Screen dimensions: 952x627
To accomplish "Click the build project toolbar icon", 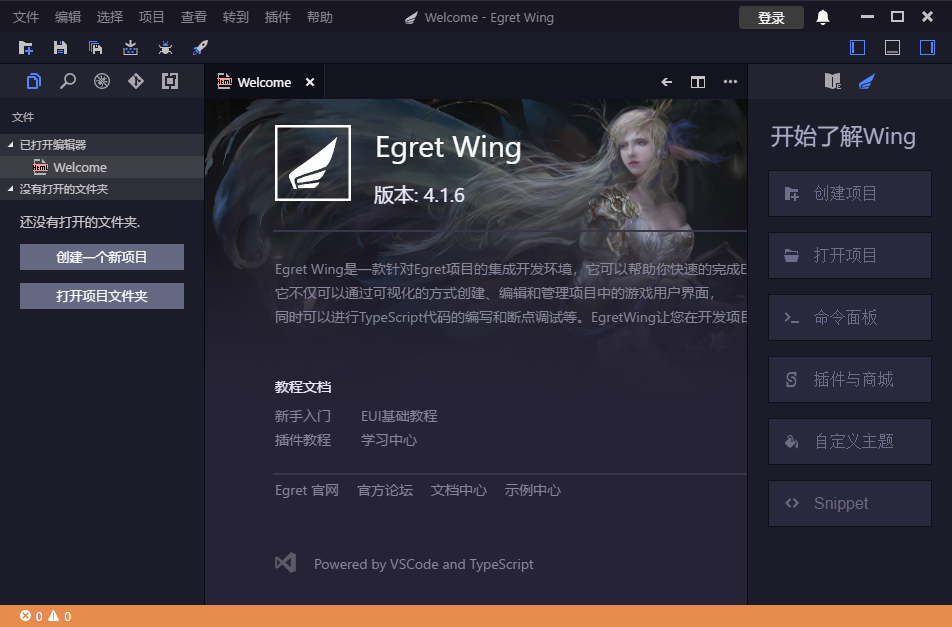I will (130, 47).
